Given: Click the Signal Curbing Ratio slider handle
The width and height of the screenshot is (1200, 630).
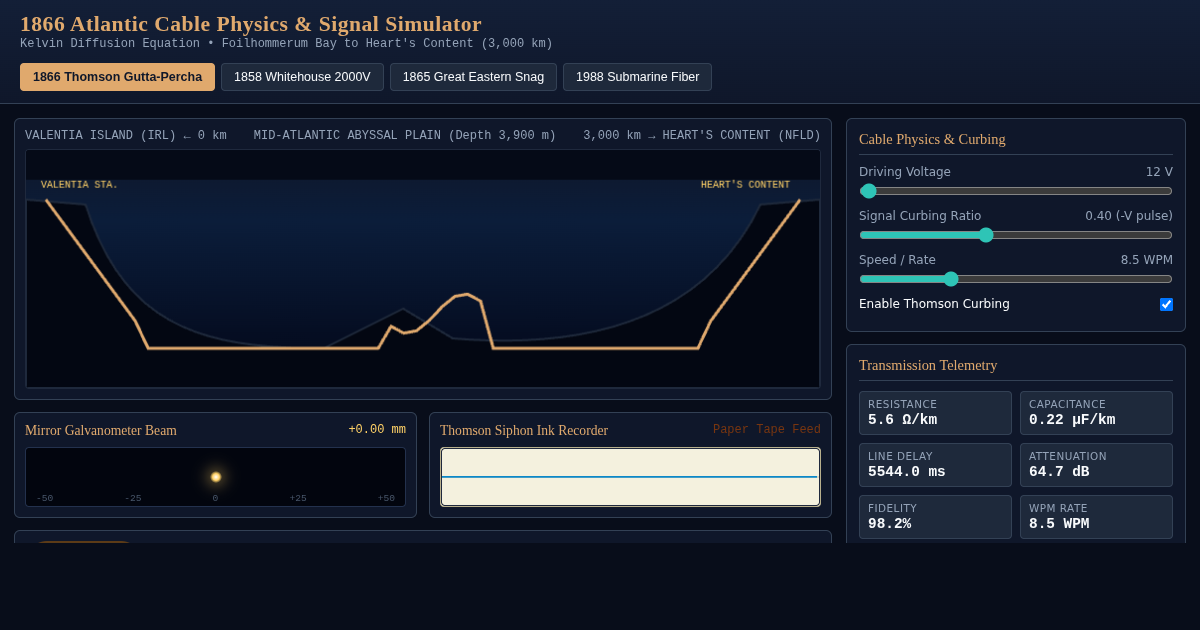Looking at the screenshot, I should 986,235.
